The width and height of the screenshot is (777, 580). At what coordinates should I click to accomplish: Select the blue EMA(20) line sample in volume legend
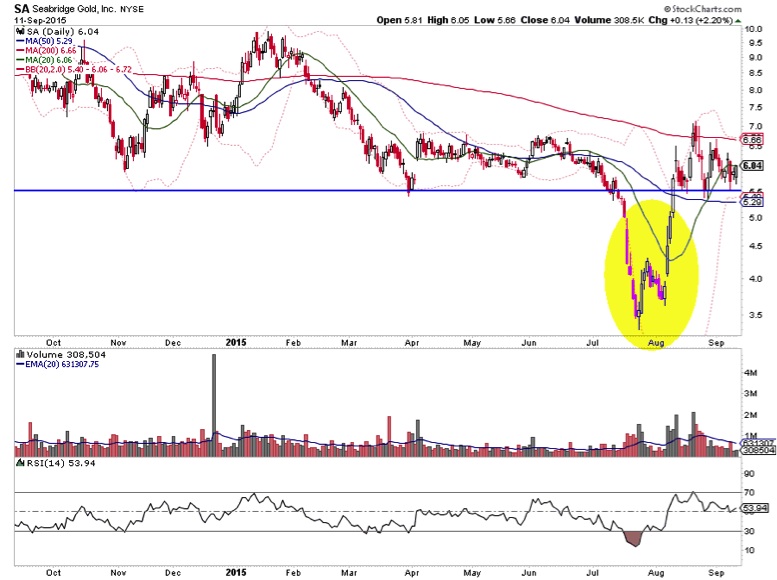click(x=20, y=364)
